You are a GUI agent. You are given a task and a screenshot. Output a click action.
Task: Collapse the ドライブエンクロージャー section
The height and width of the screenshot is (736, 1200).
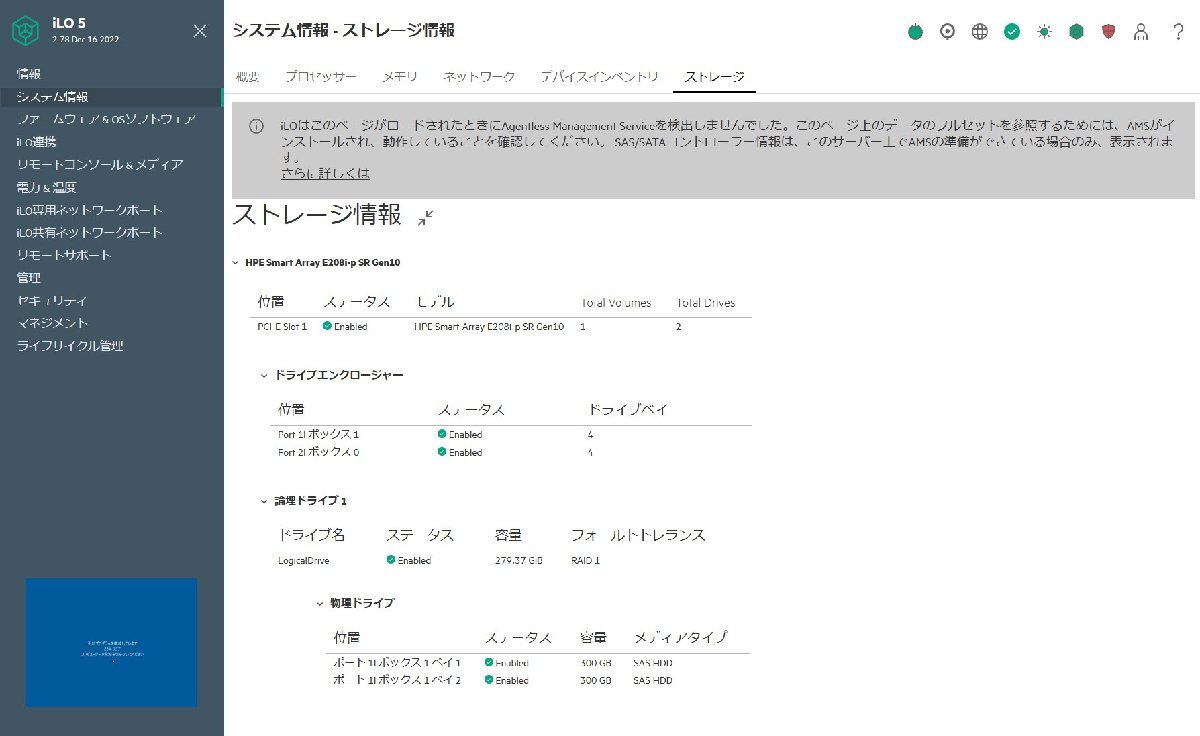point(262,375)
